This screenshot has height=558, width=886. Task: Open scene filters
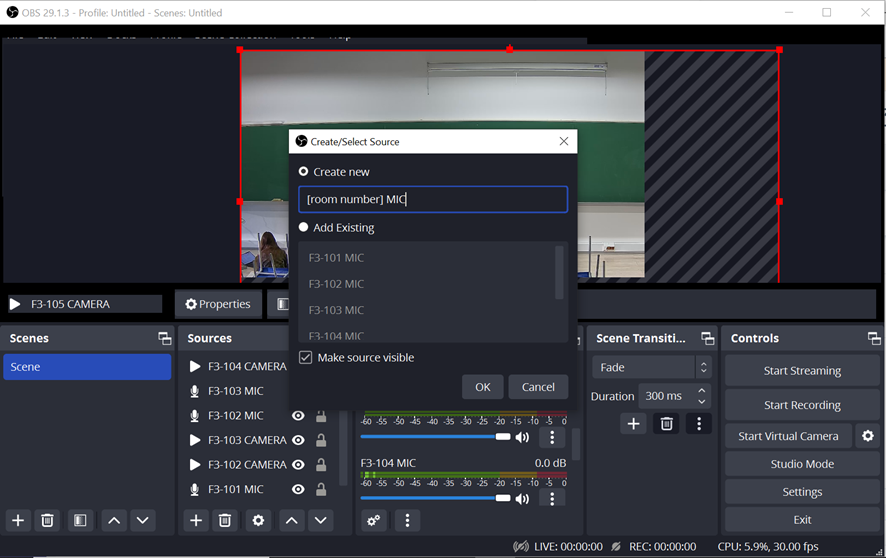click(x=80, y=520)
